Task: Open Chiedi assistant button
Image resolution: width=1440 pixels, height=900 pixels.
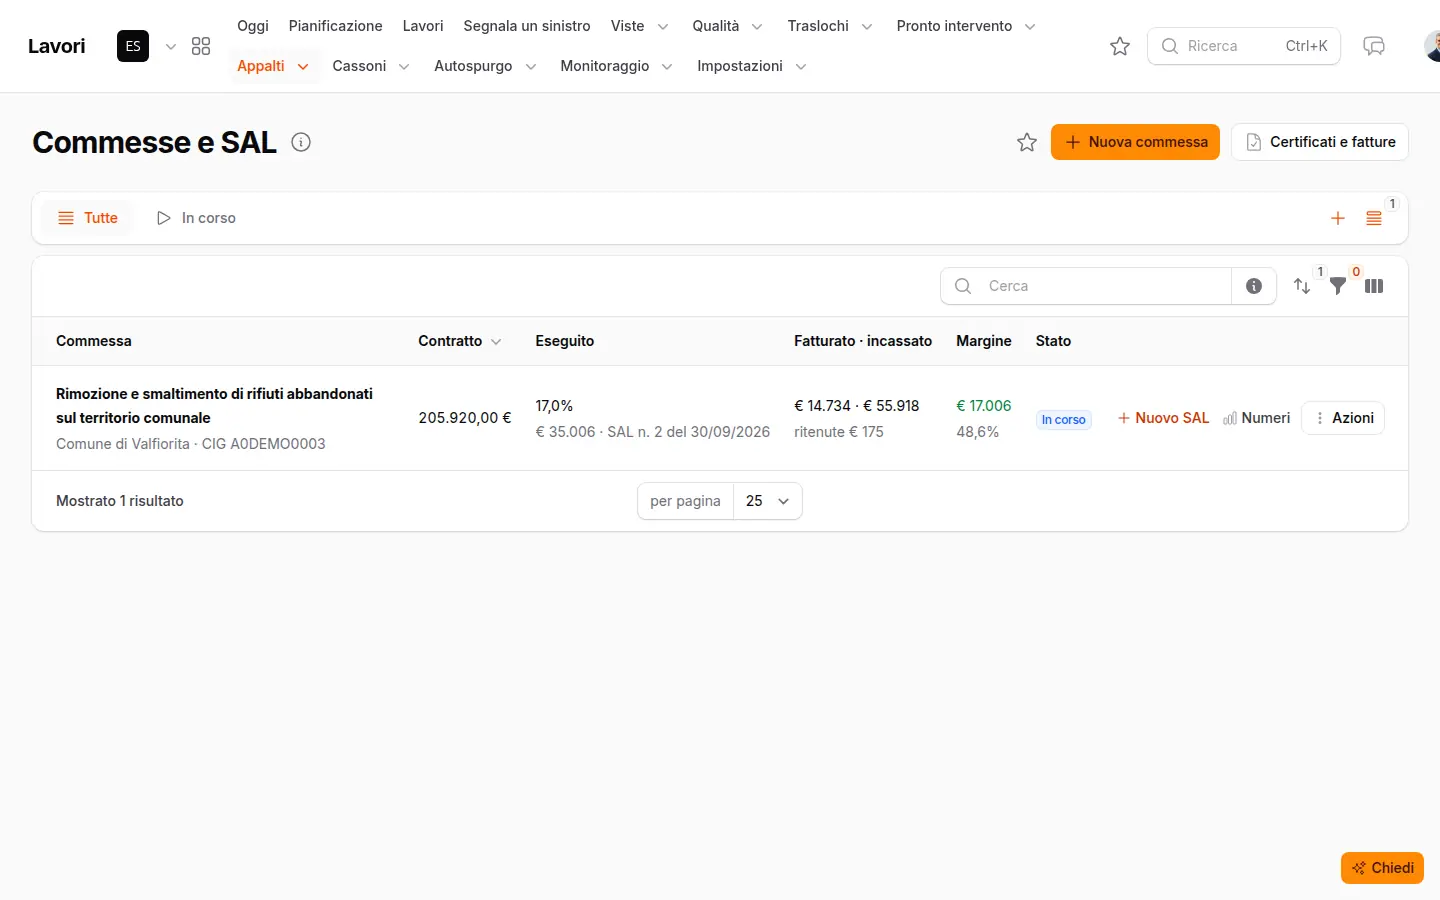Action: pyautogui.click(x=1382, y=868)
